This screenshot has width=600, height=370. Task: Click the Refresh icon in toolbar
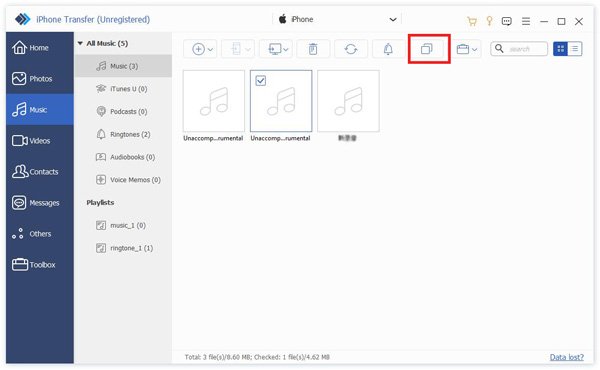pos(351,49)
